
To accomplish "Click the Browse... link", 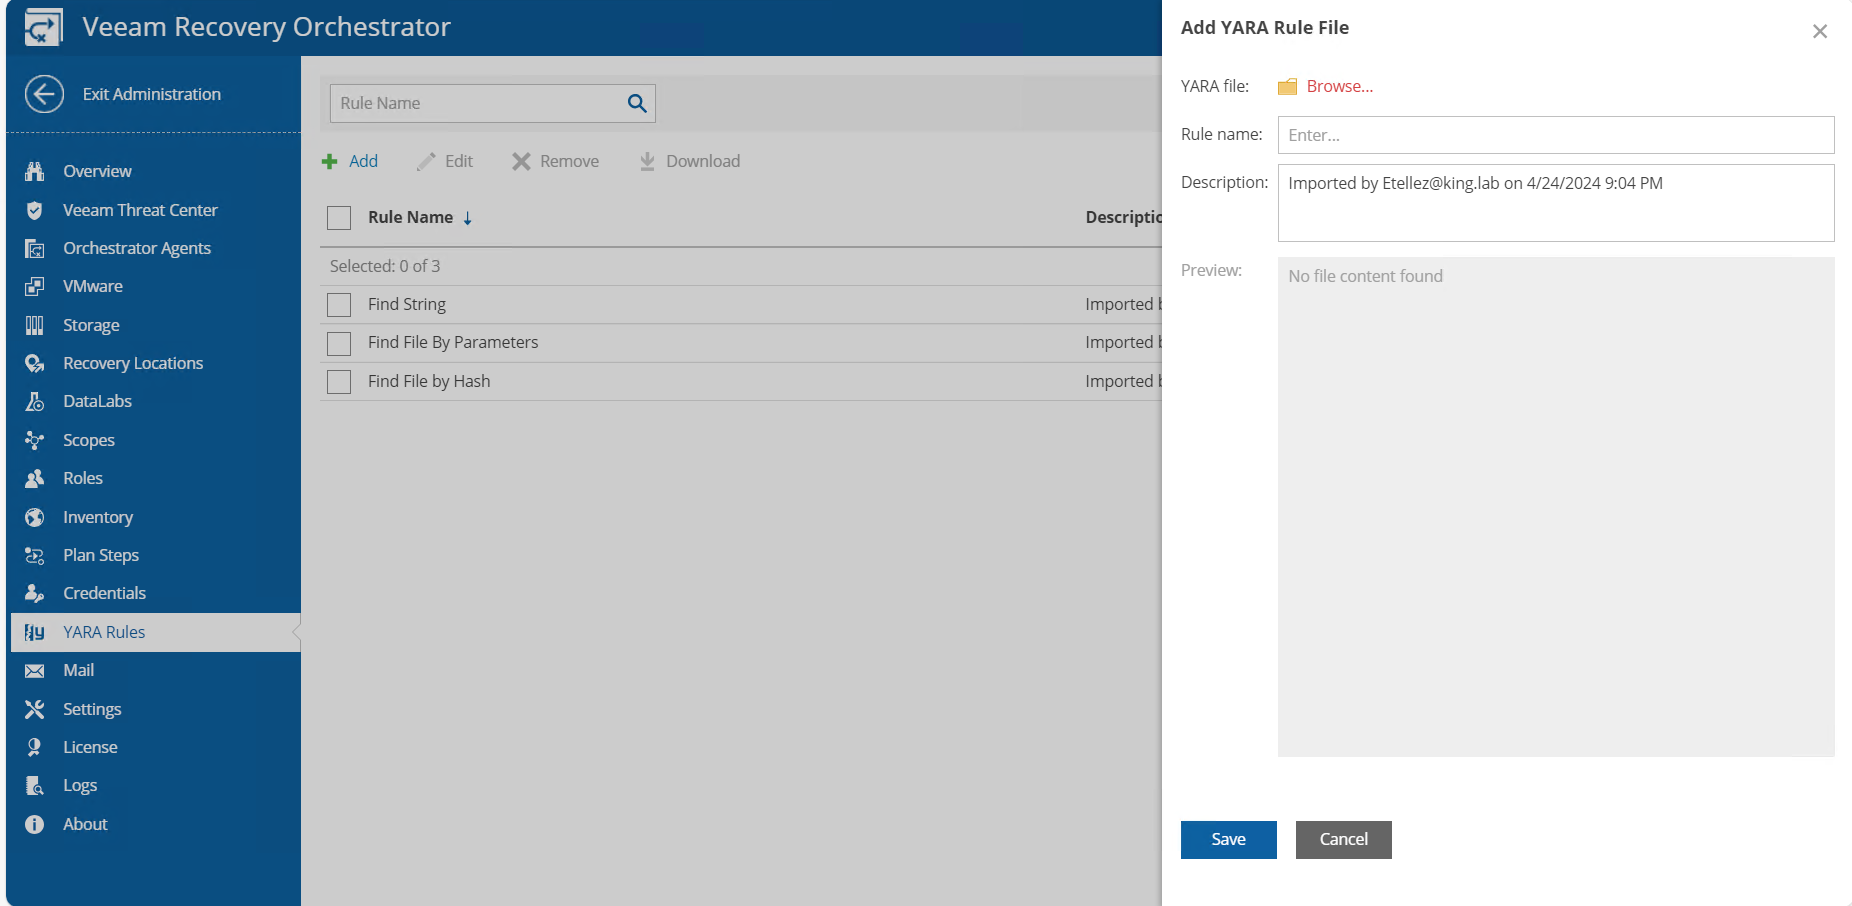I will pos(1339,86).
